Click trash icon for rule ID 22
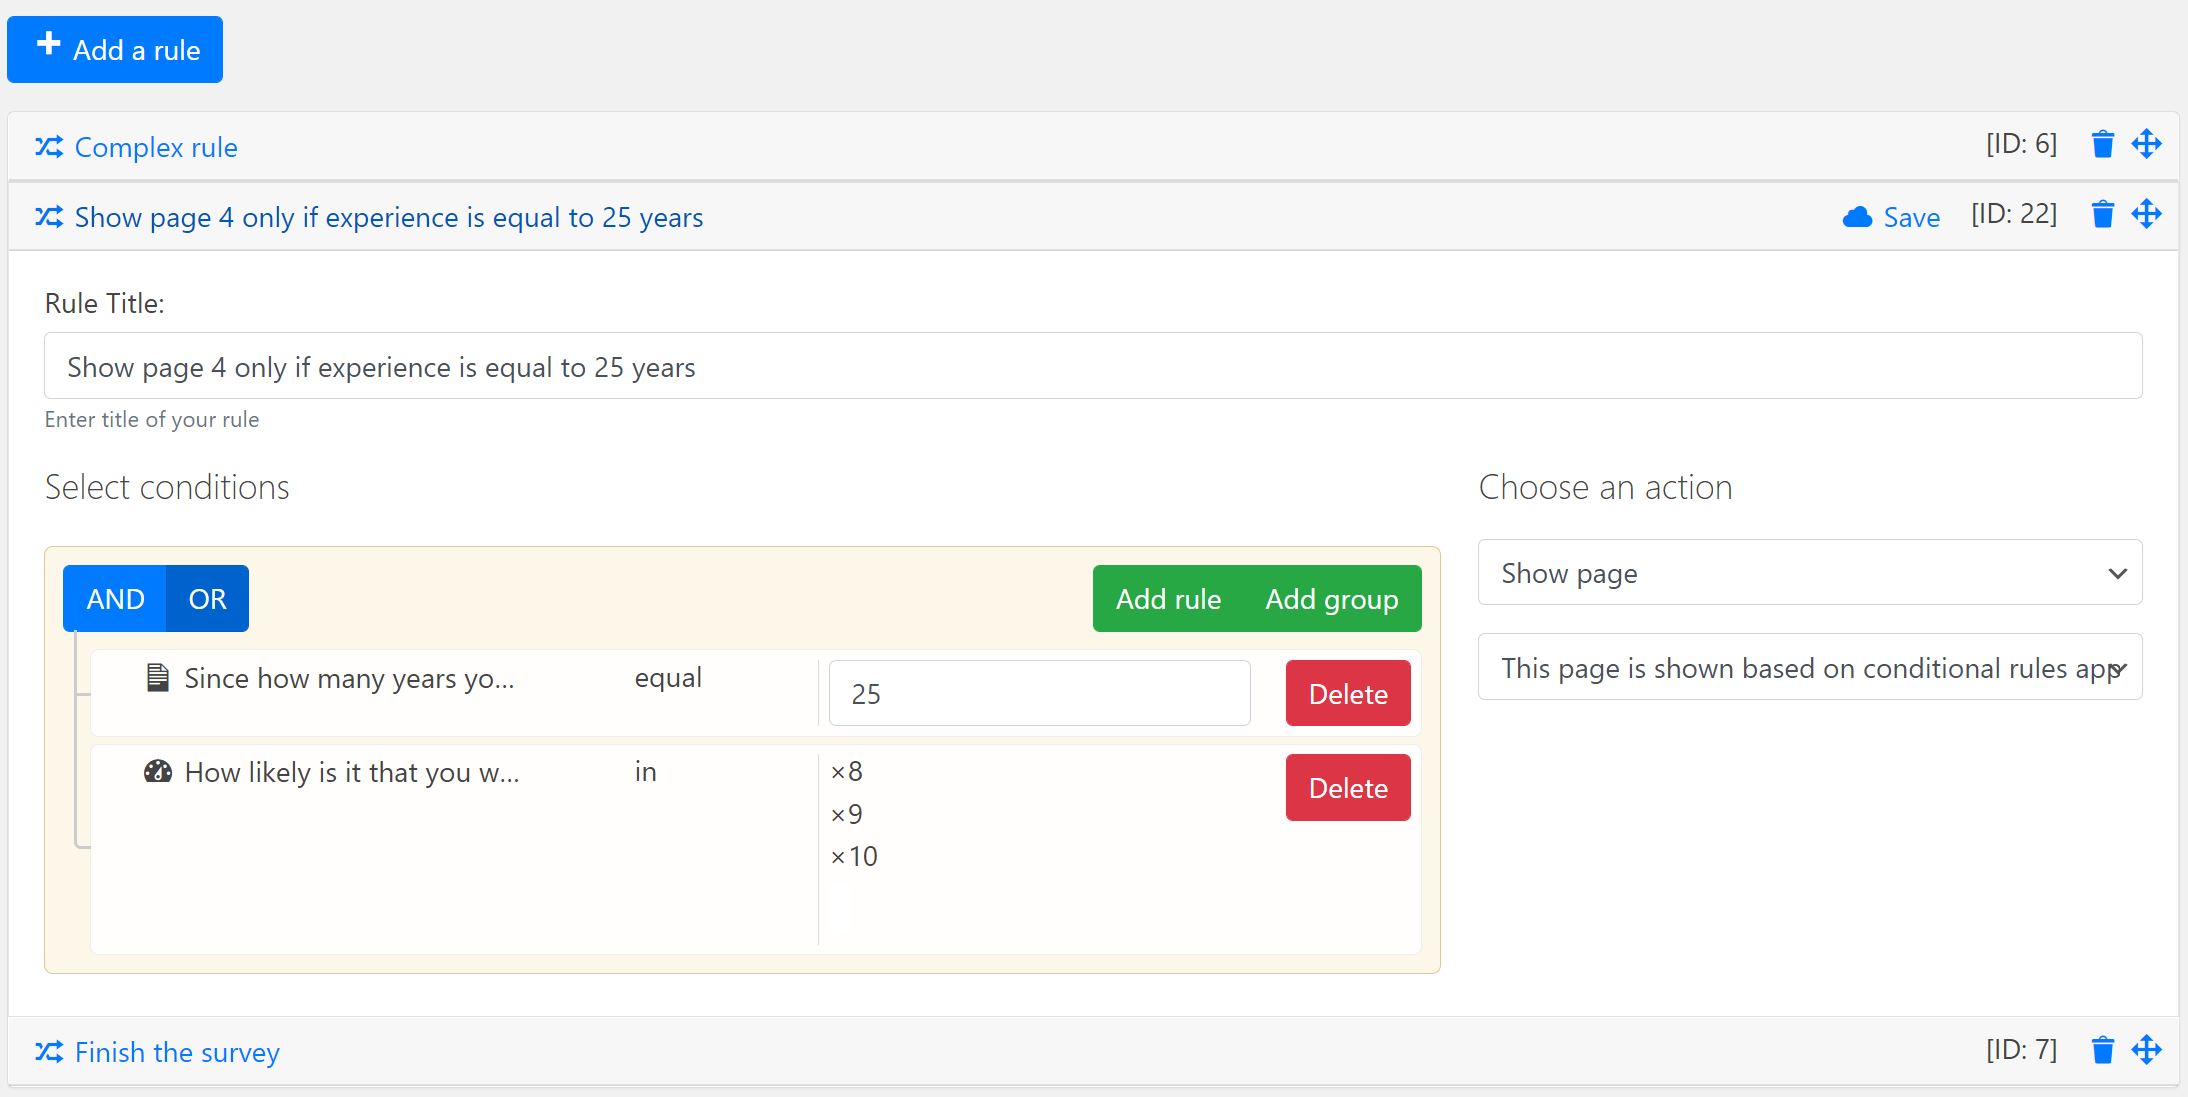This screenshot has height=1097, width=2188. pos(2102,215)
